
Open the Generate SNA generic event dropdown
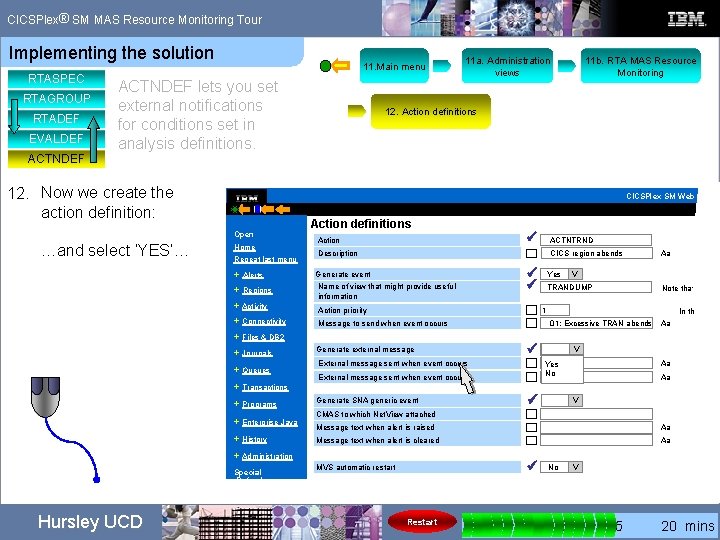click(575, 400)
